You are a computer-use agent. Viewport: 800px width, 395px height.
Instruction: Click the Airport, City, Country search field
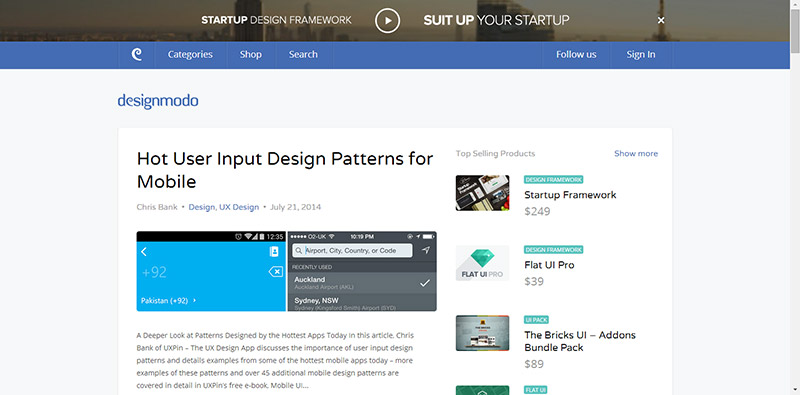point(352,251)
